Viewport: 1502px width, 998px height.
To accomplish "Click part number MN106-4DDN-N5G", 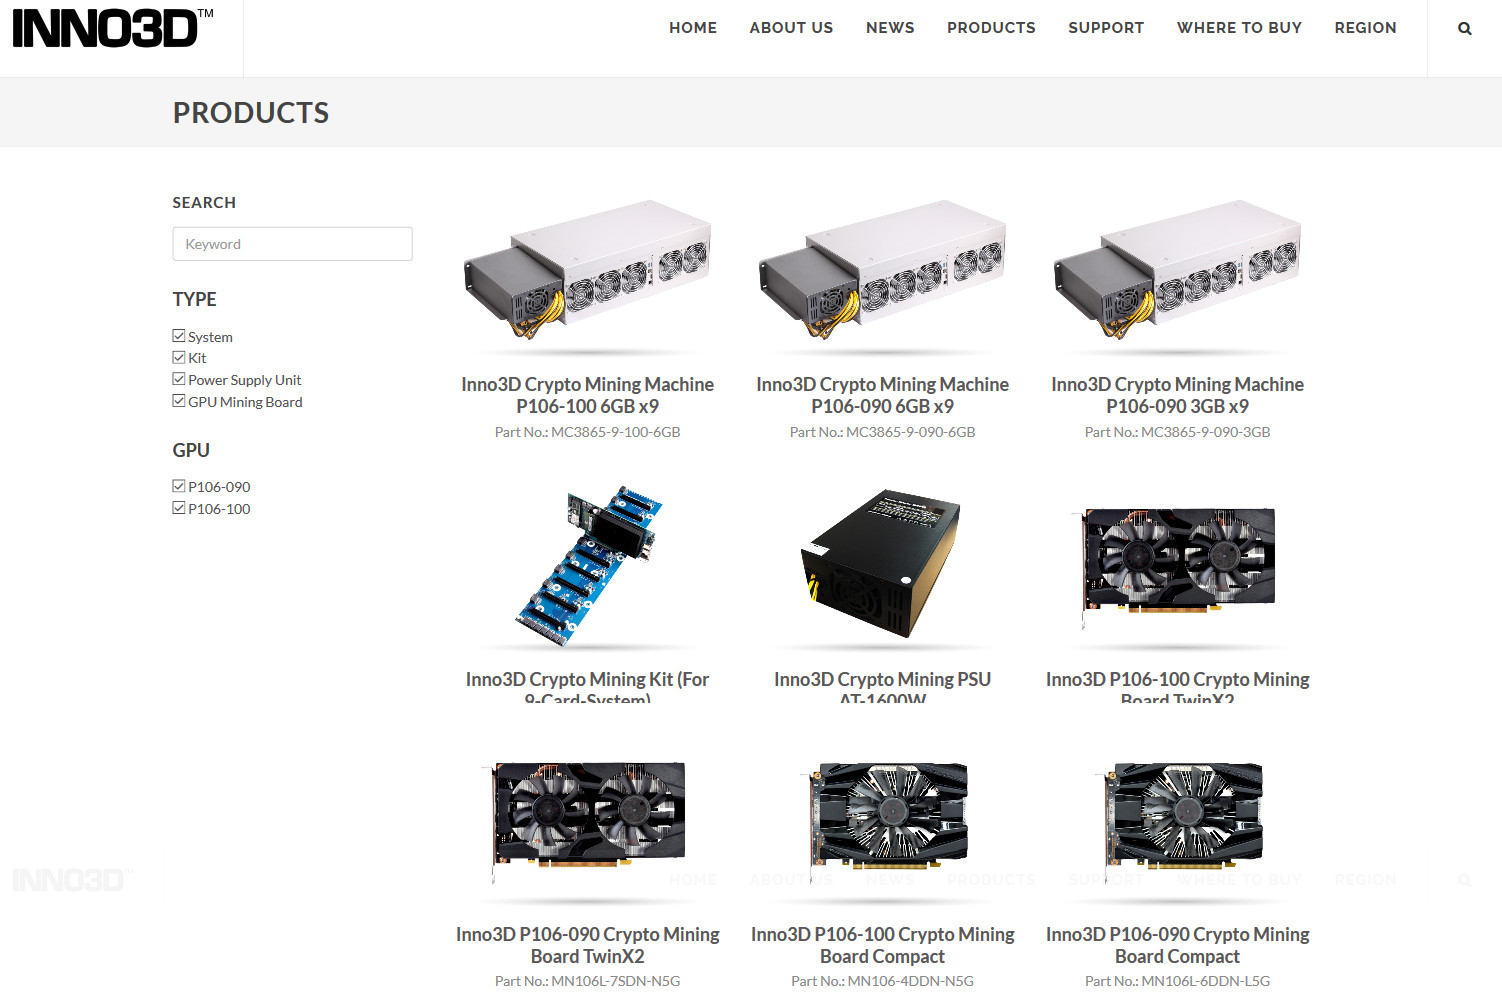I will click(x=882, y=981).
